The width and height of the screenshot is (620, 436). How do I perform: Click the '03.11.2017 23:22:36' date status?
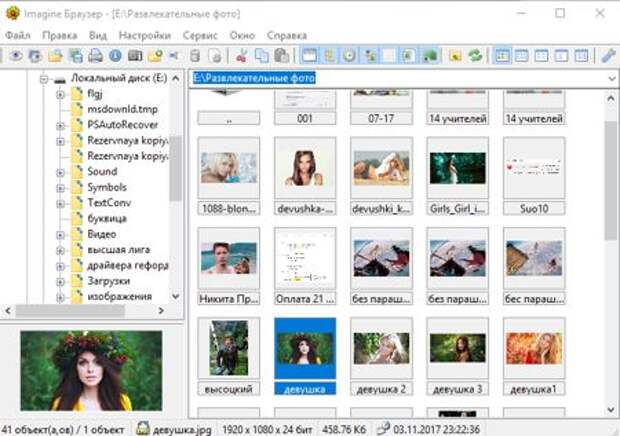click(x=437, y=429)
